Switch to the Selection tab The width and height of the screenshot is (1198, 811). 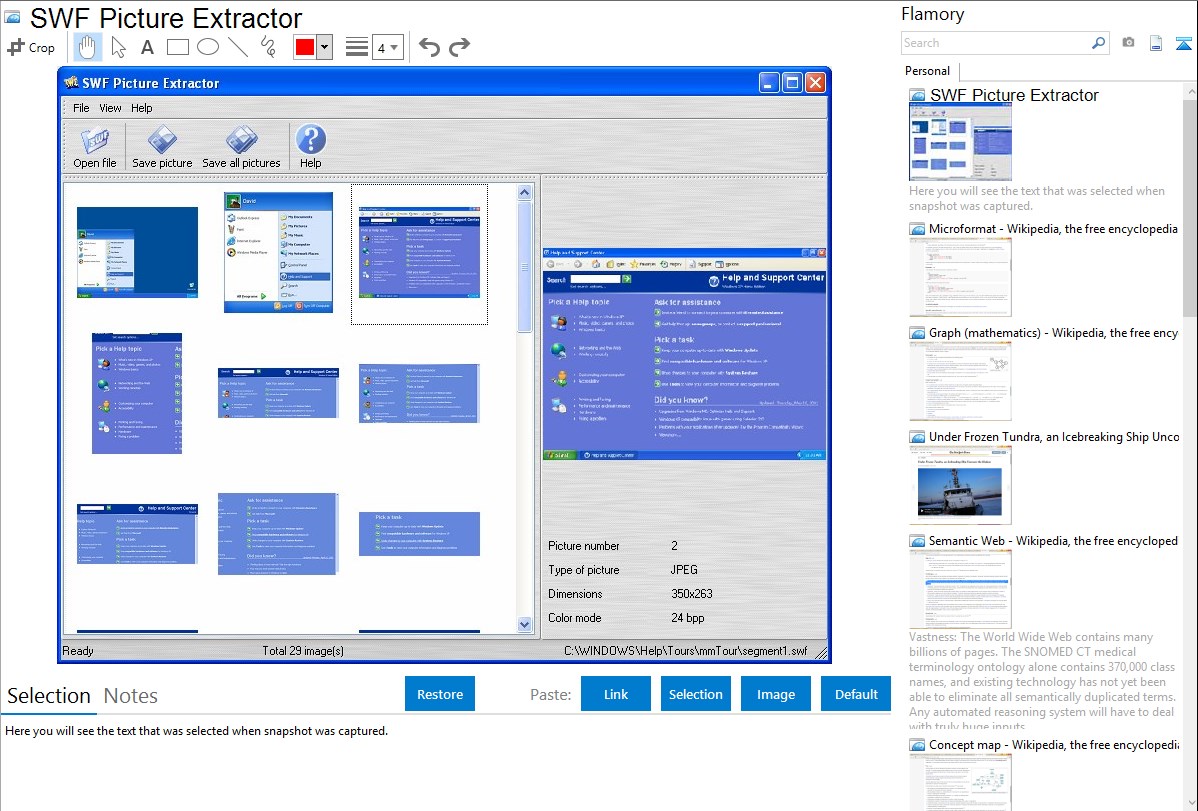pyautogui.click(x=49, y=696)
